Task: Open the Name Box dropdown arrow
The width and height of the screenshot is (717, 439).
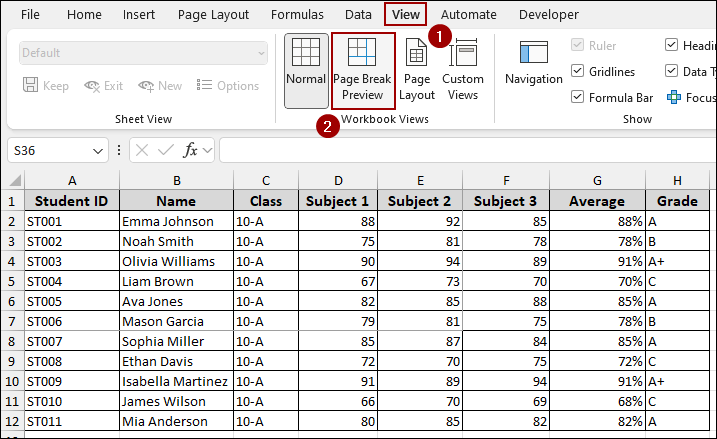Action: (x=98, y=151)
